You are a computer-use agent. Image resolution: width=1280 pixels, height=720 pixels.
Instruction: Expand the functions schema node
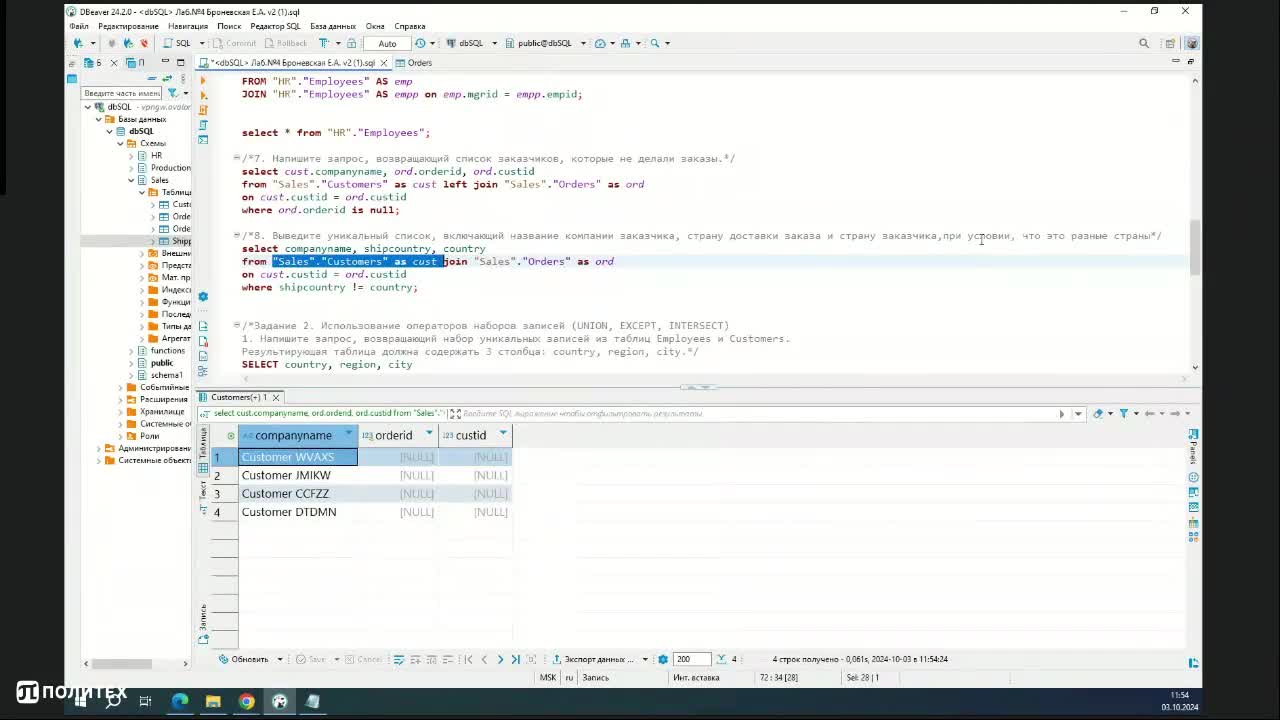(130, 351)
